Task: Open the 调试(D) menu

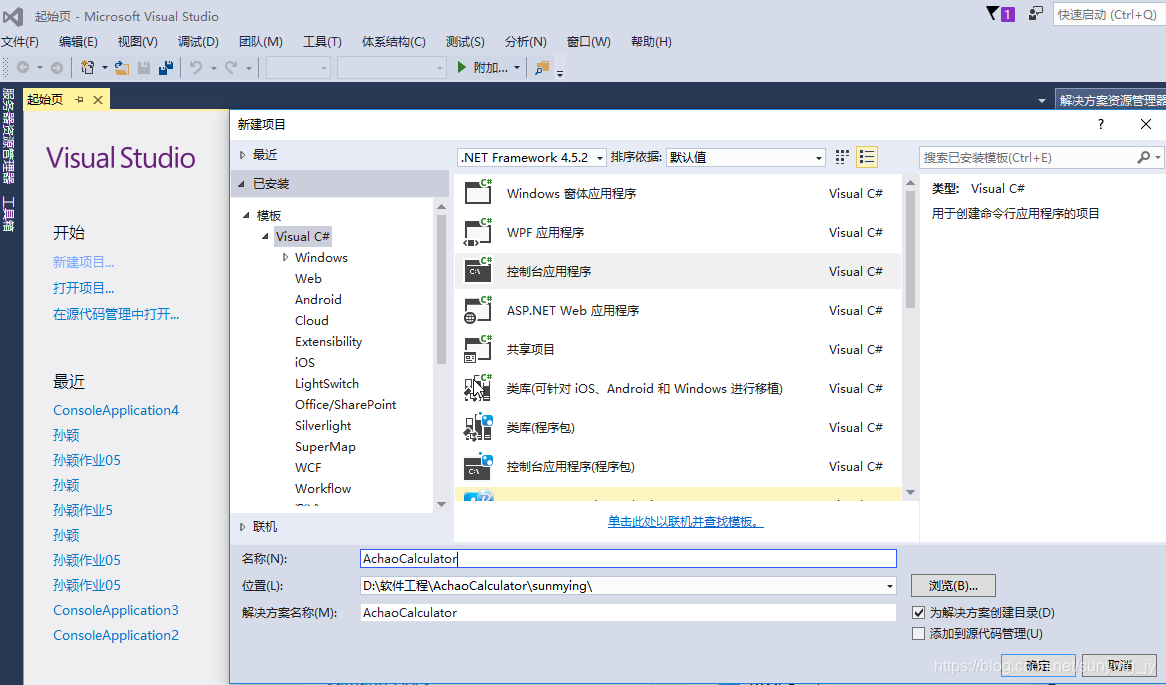Action: 198,42
